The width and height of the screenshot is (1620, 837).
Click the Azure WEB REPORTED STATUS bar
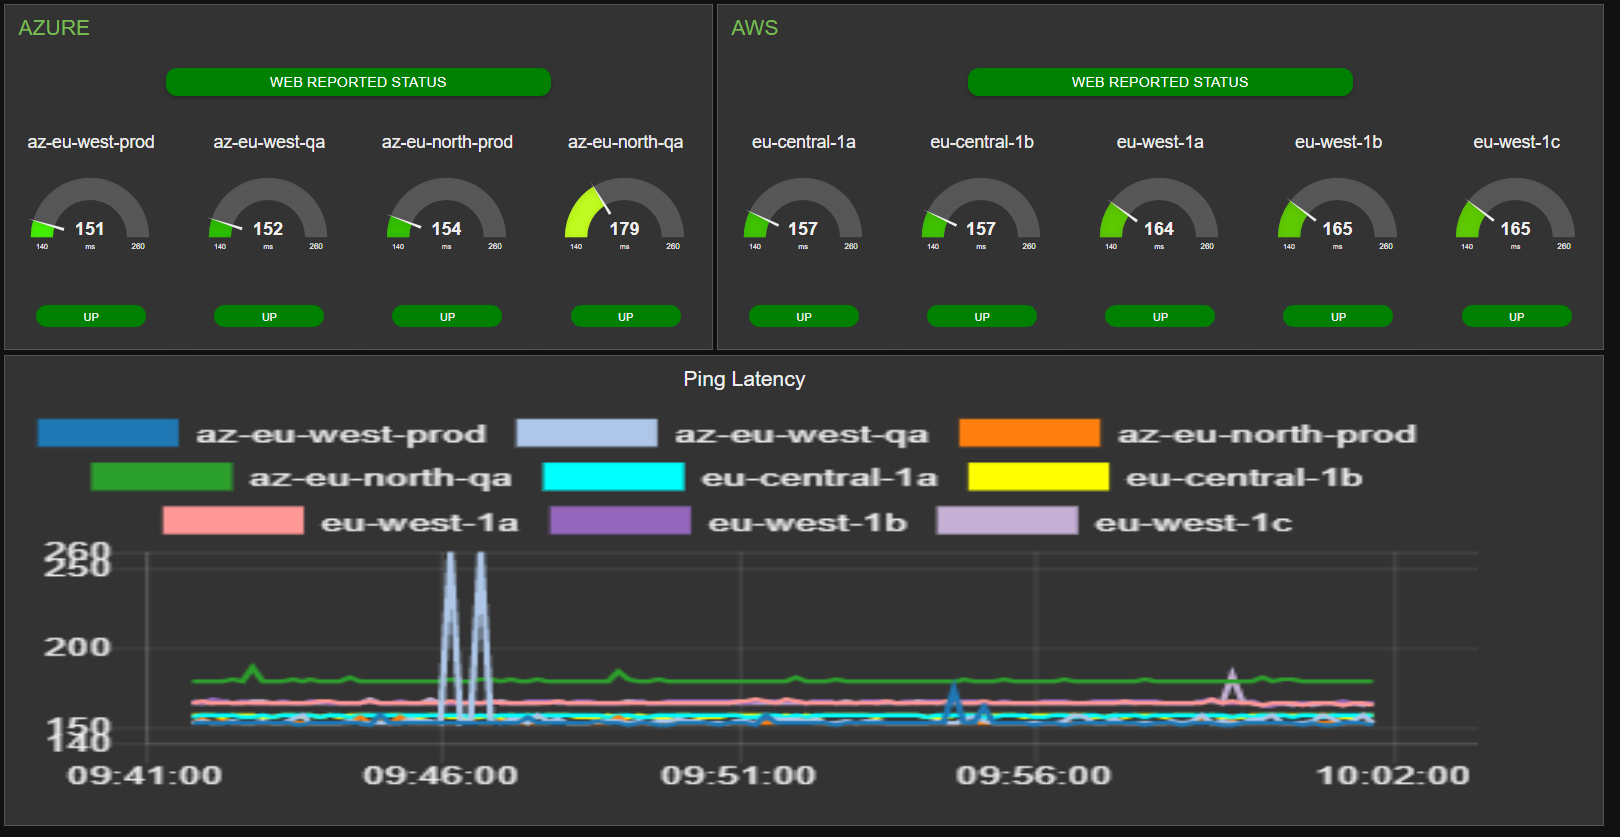(358, 82)
